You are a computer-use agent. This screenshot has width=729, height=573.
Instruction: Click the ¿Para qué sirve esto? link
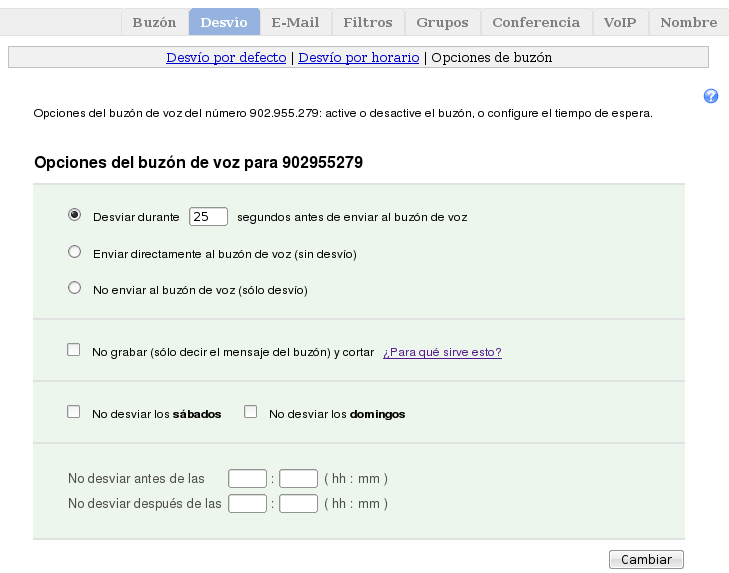pyautogui.click(x=442, y=352)
